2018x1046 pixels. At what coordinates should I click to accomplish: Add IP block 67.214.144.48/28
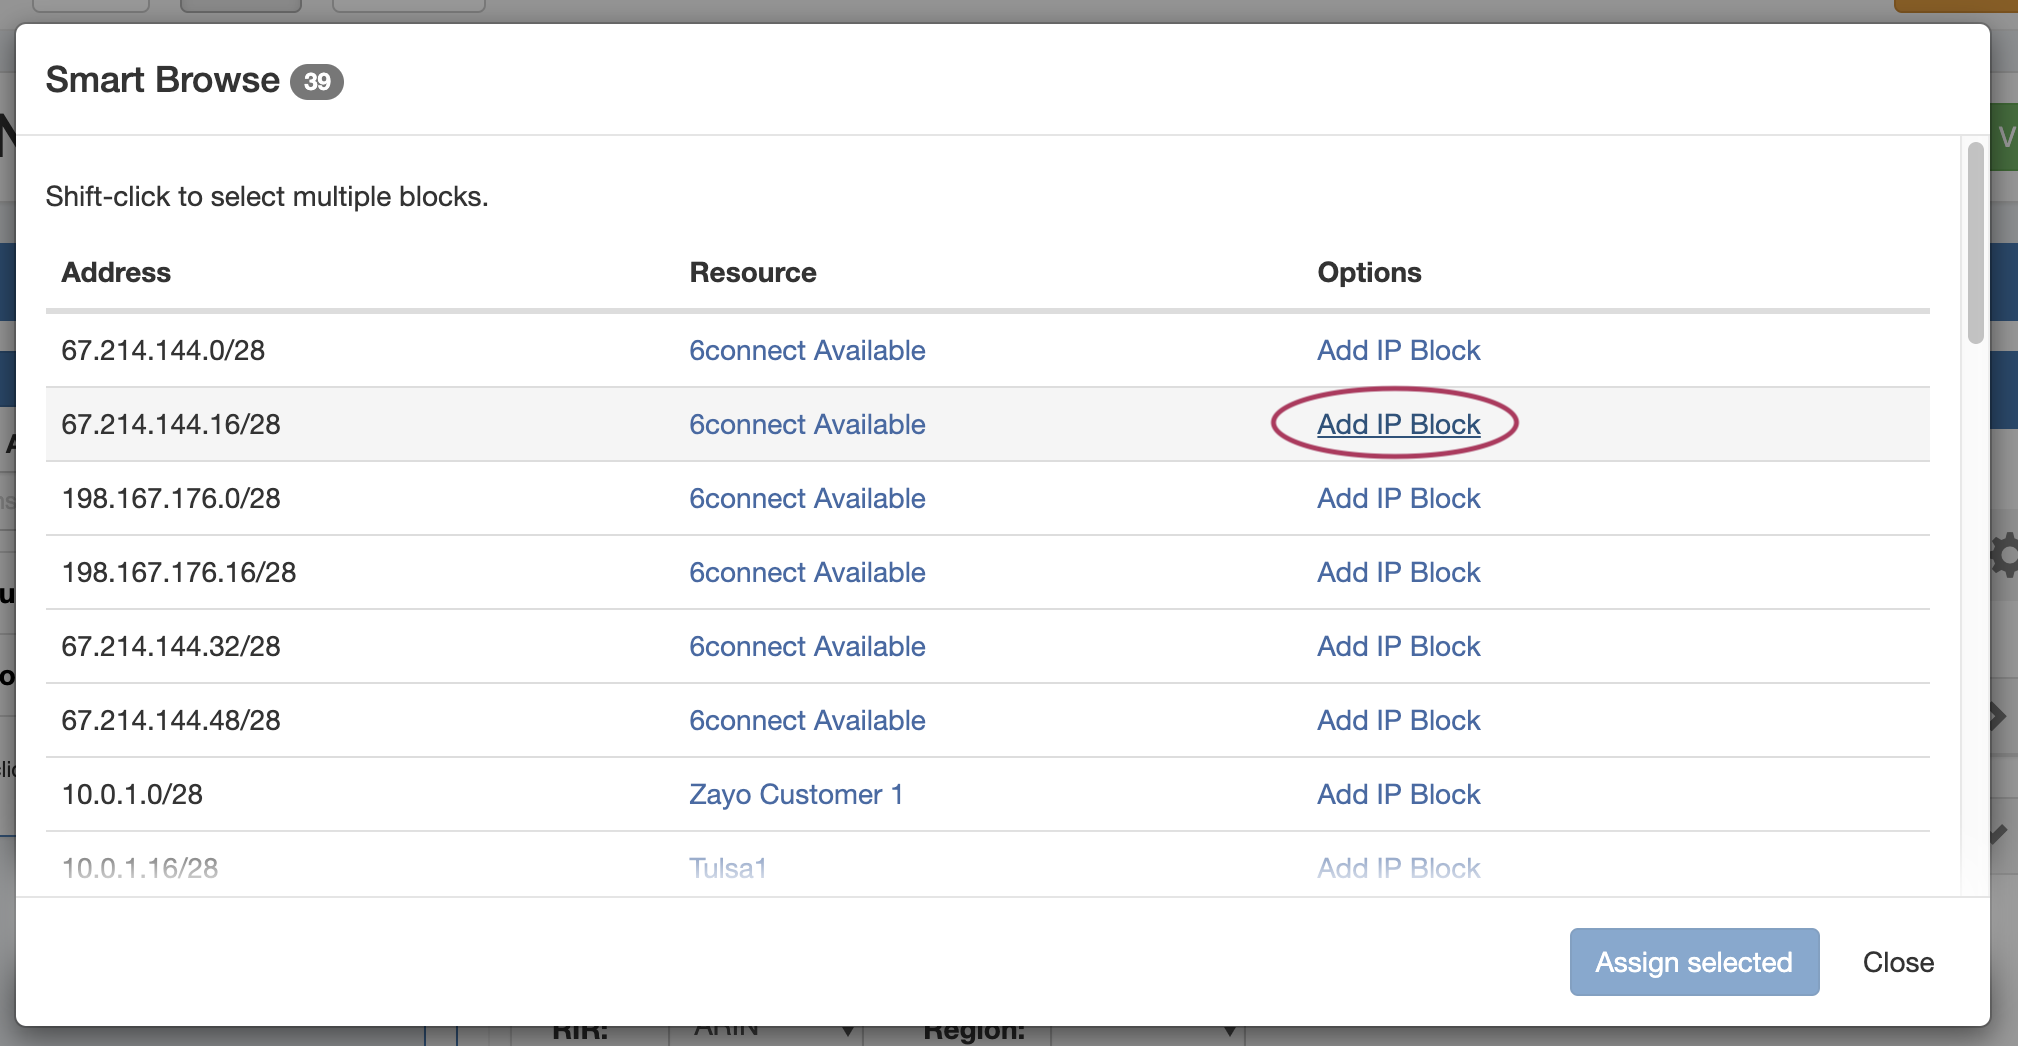pos(1398,721)
